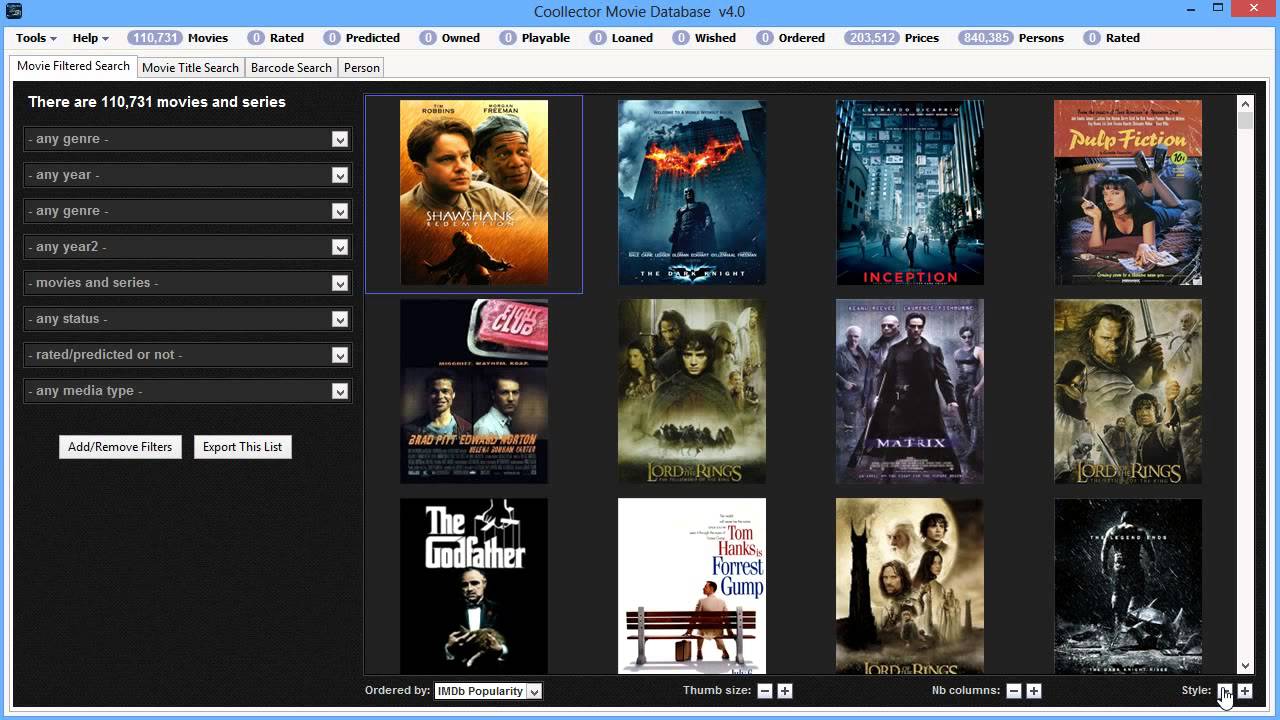Open the Tools menu

(x=35, y=38)
